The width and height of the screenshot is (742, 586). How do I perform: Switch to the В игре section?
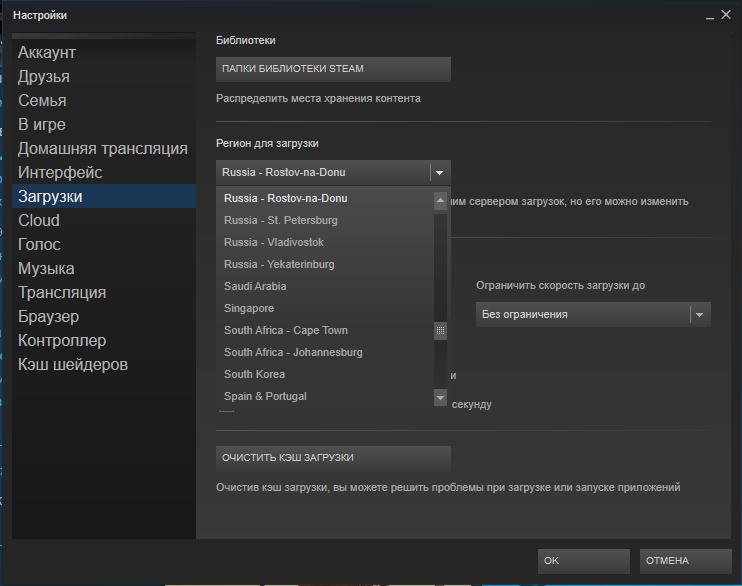[104, 124]
